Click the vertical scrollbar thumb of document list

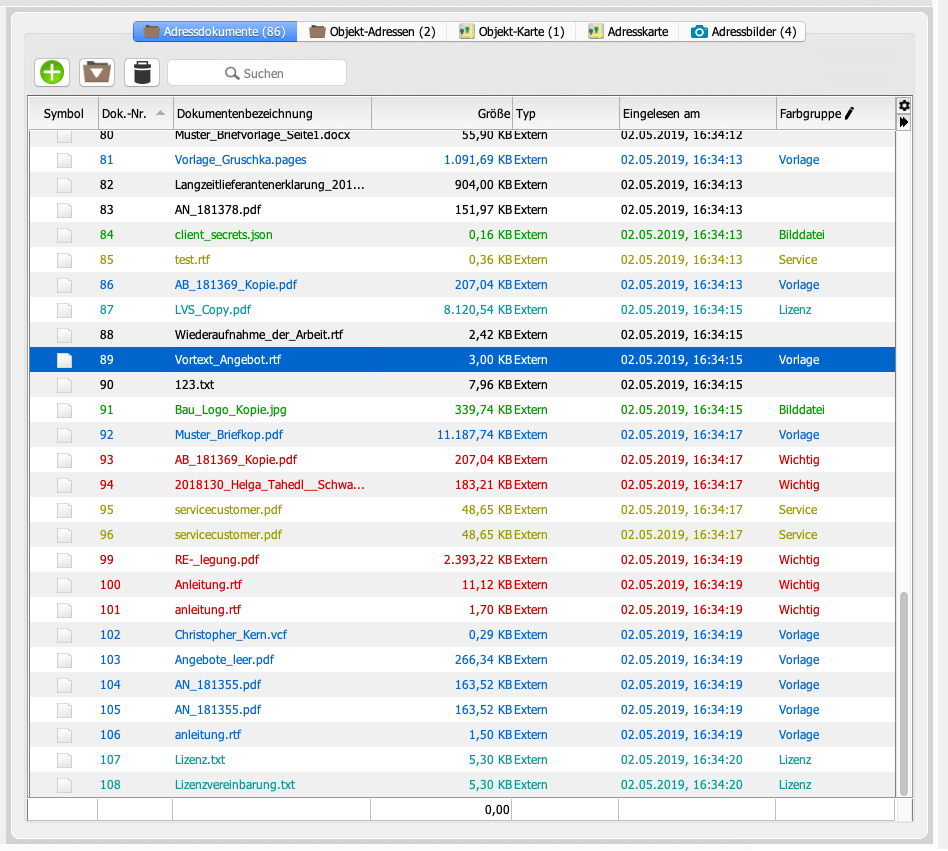click(x=904, y=694)
